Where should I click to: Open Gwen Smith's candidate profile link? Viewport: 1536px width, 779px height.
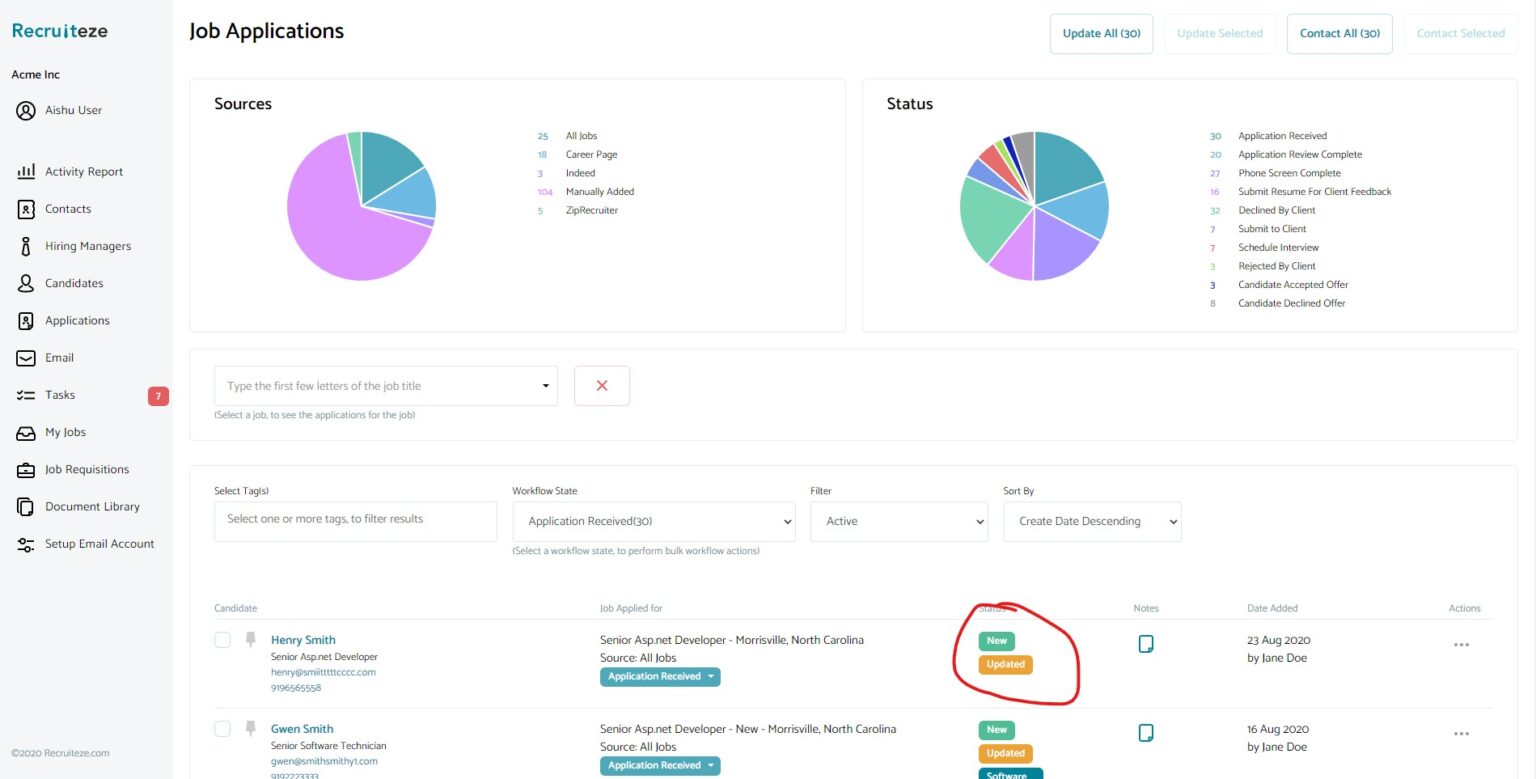302,728
